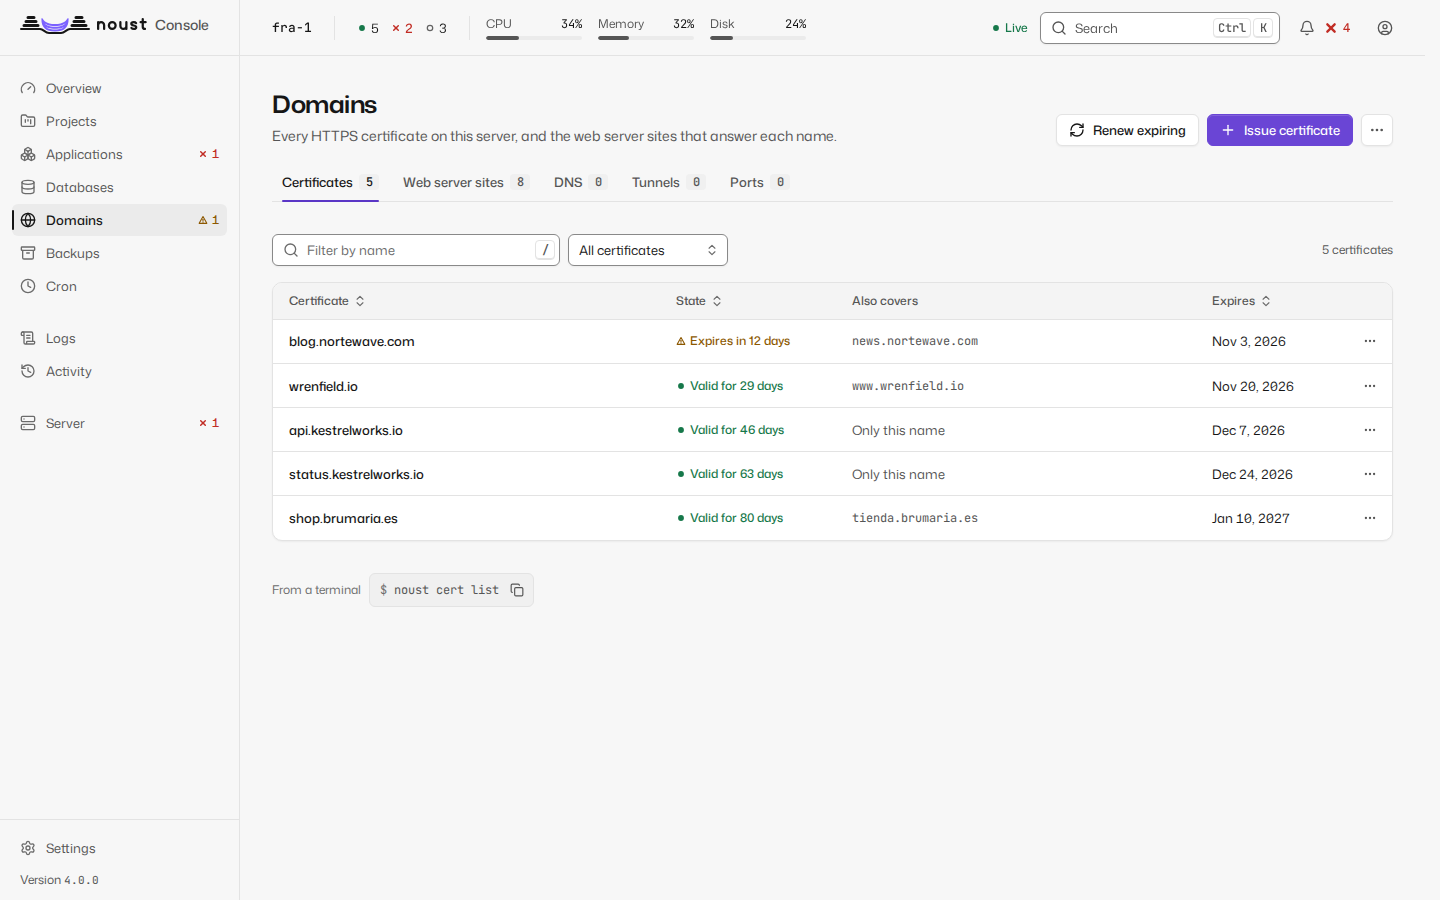Image resolution: width=1440 pixels, height=900 pixels.
Task: Navigate to Backups in the sidebar
Action: (x=120, y=253)
